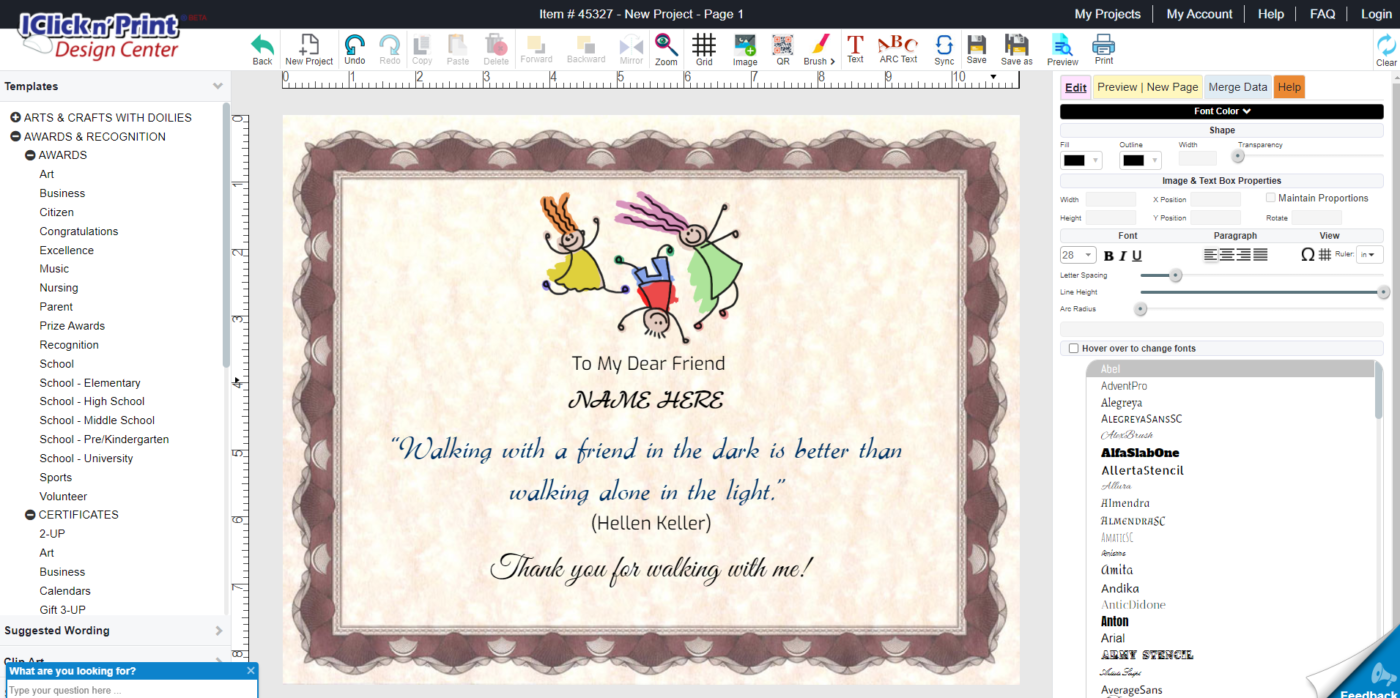Toggle bold text formatting

tap(1107, 255)
